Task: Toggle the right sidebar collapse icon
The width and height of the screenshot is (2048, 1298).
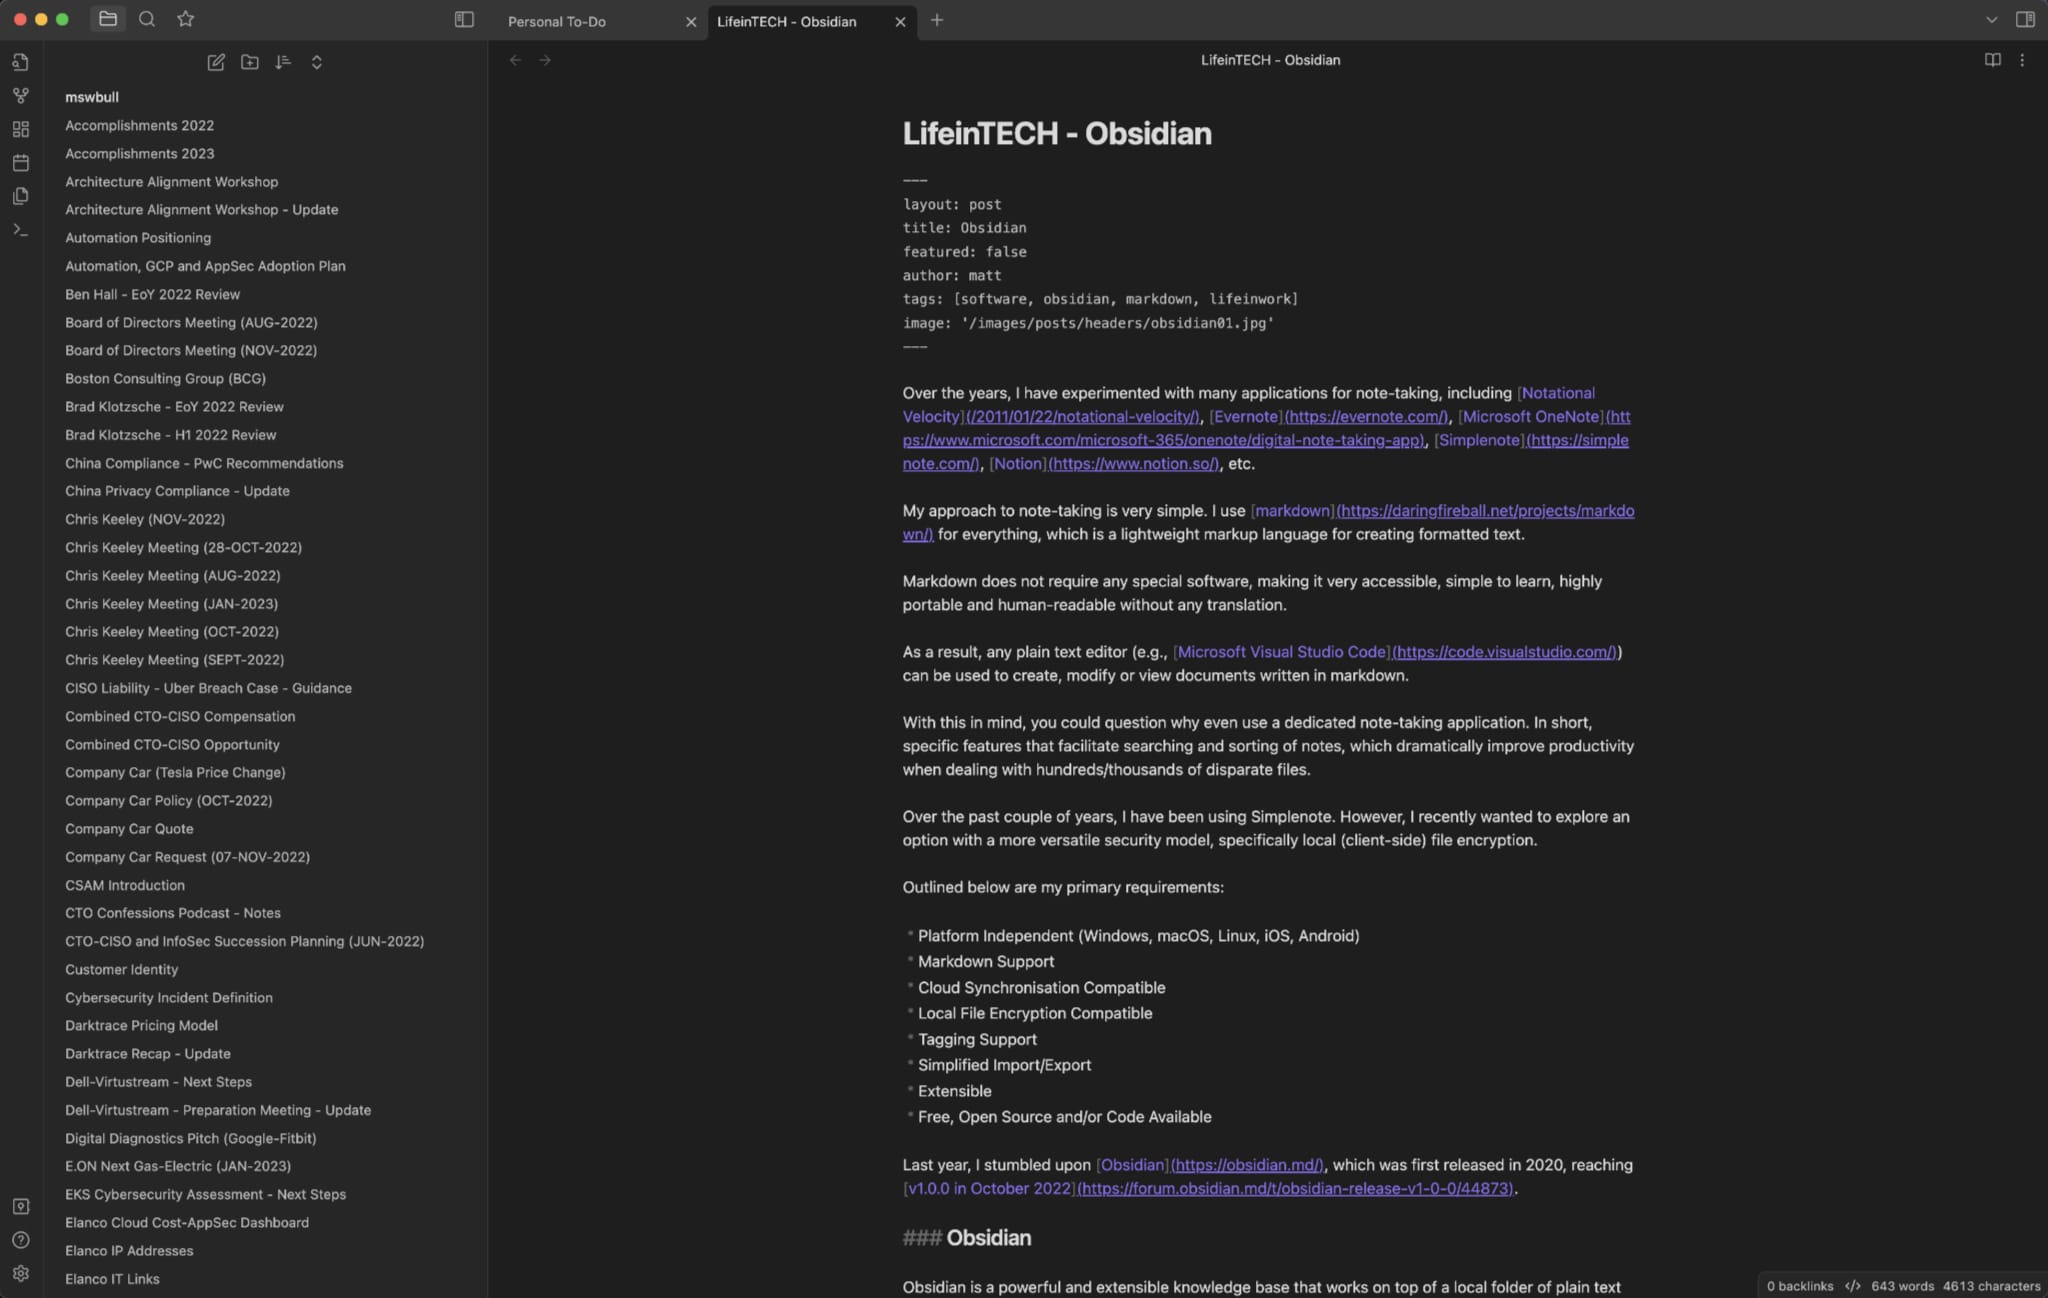Action: tap(2025, 20)
